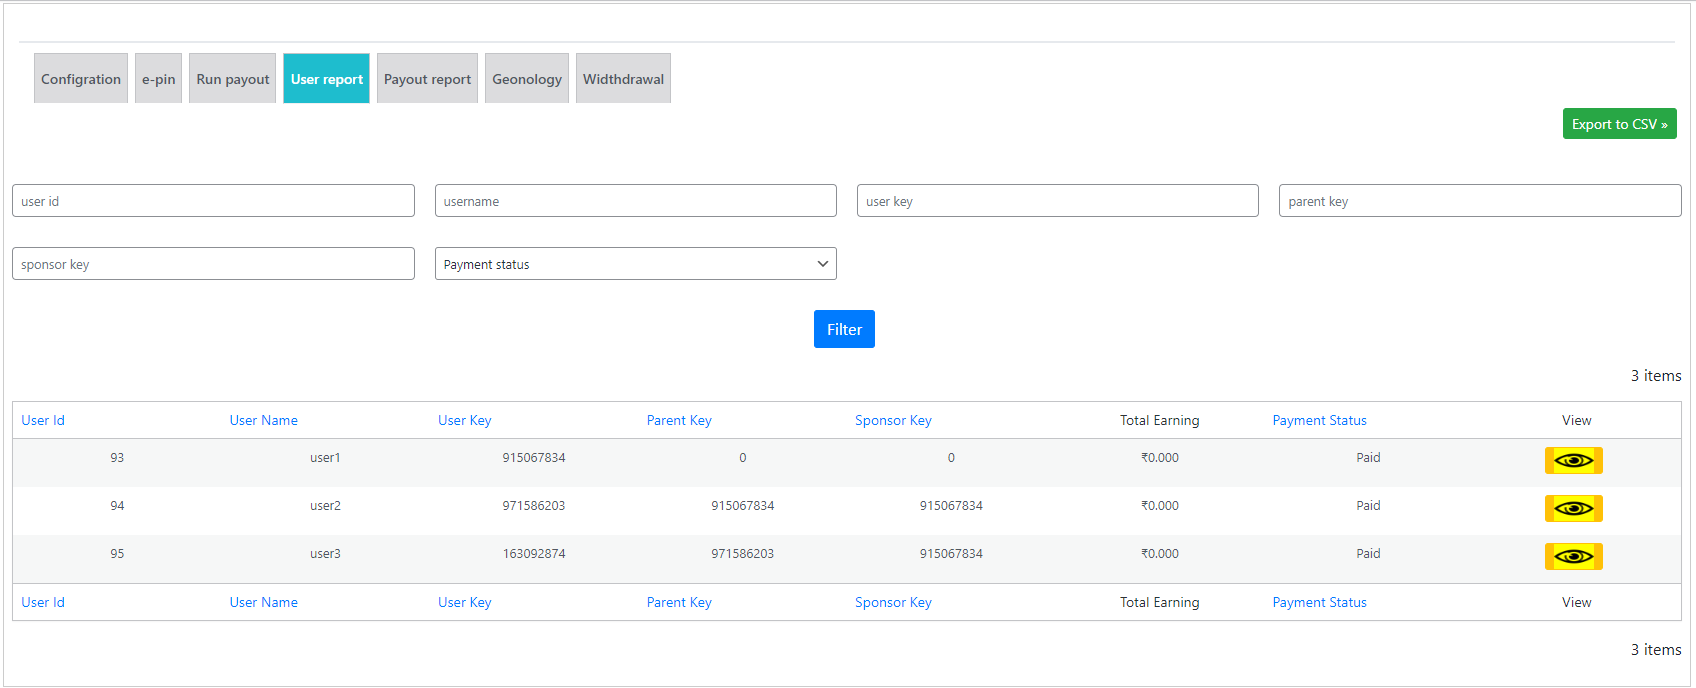The height and width of the screenshot is (688, 1696).
Task: Switch to Widthdrawal tab
Action: tap(623, 79)
